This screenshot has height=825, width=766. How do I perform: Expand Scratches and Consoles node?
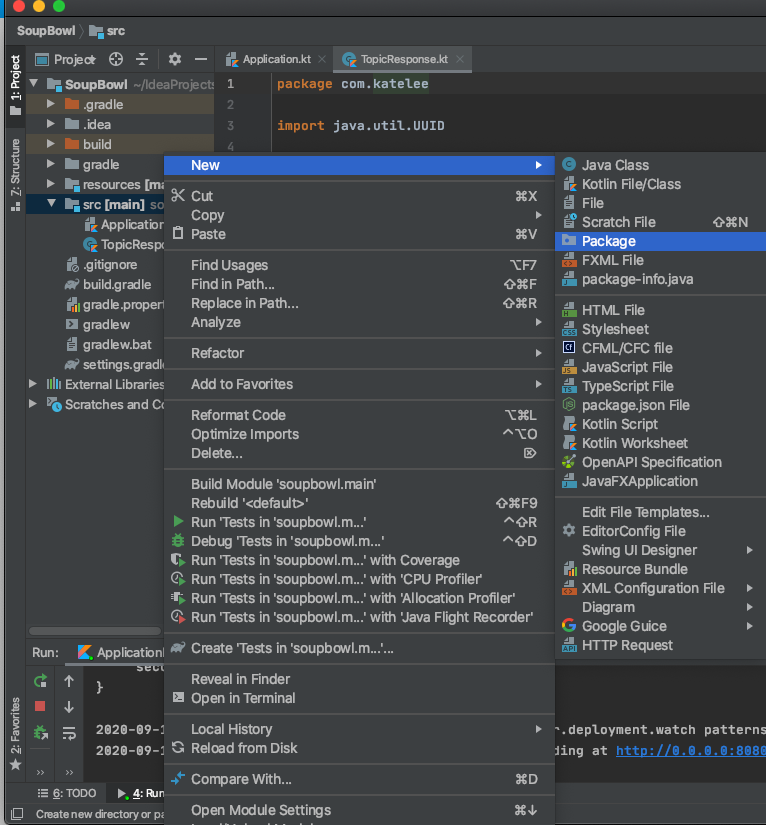pos(33,404)
